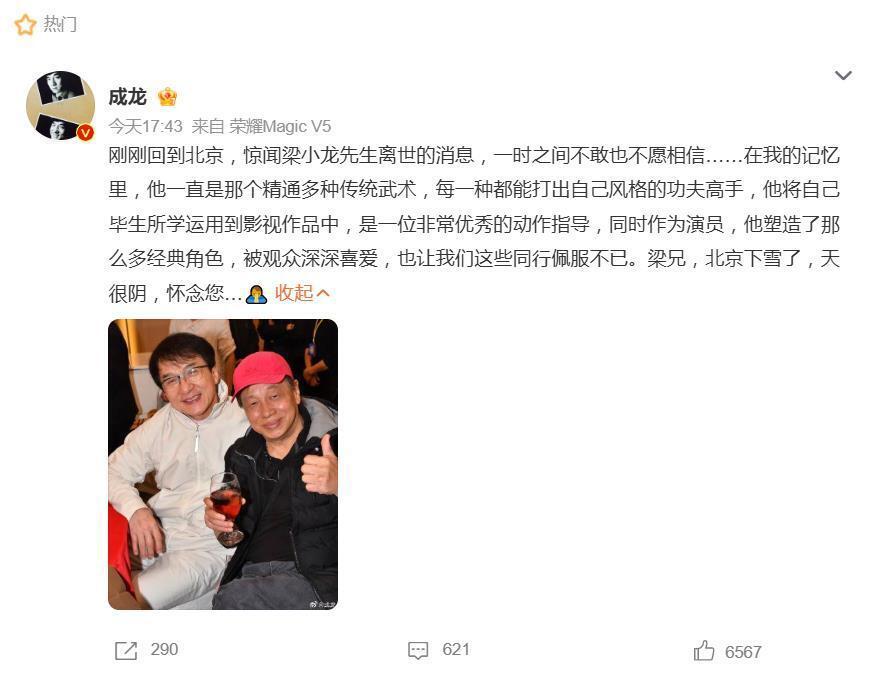Open comments via the speech bubble icon
Image resolution: width=876 pixels, height=676 pixels.
(418, 650)
